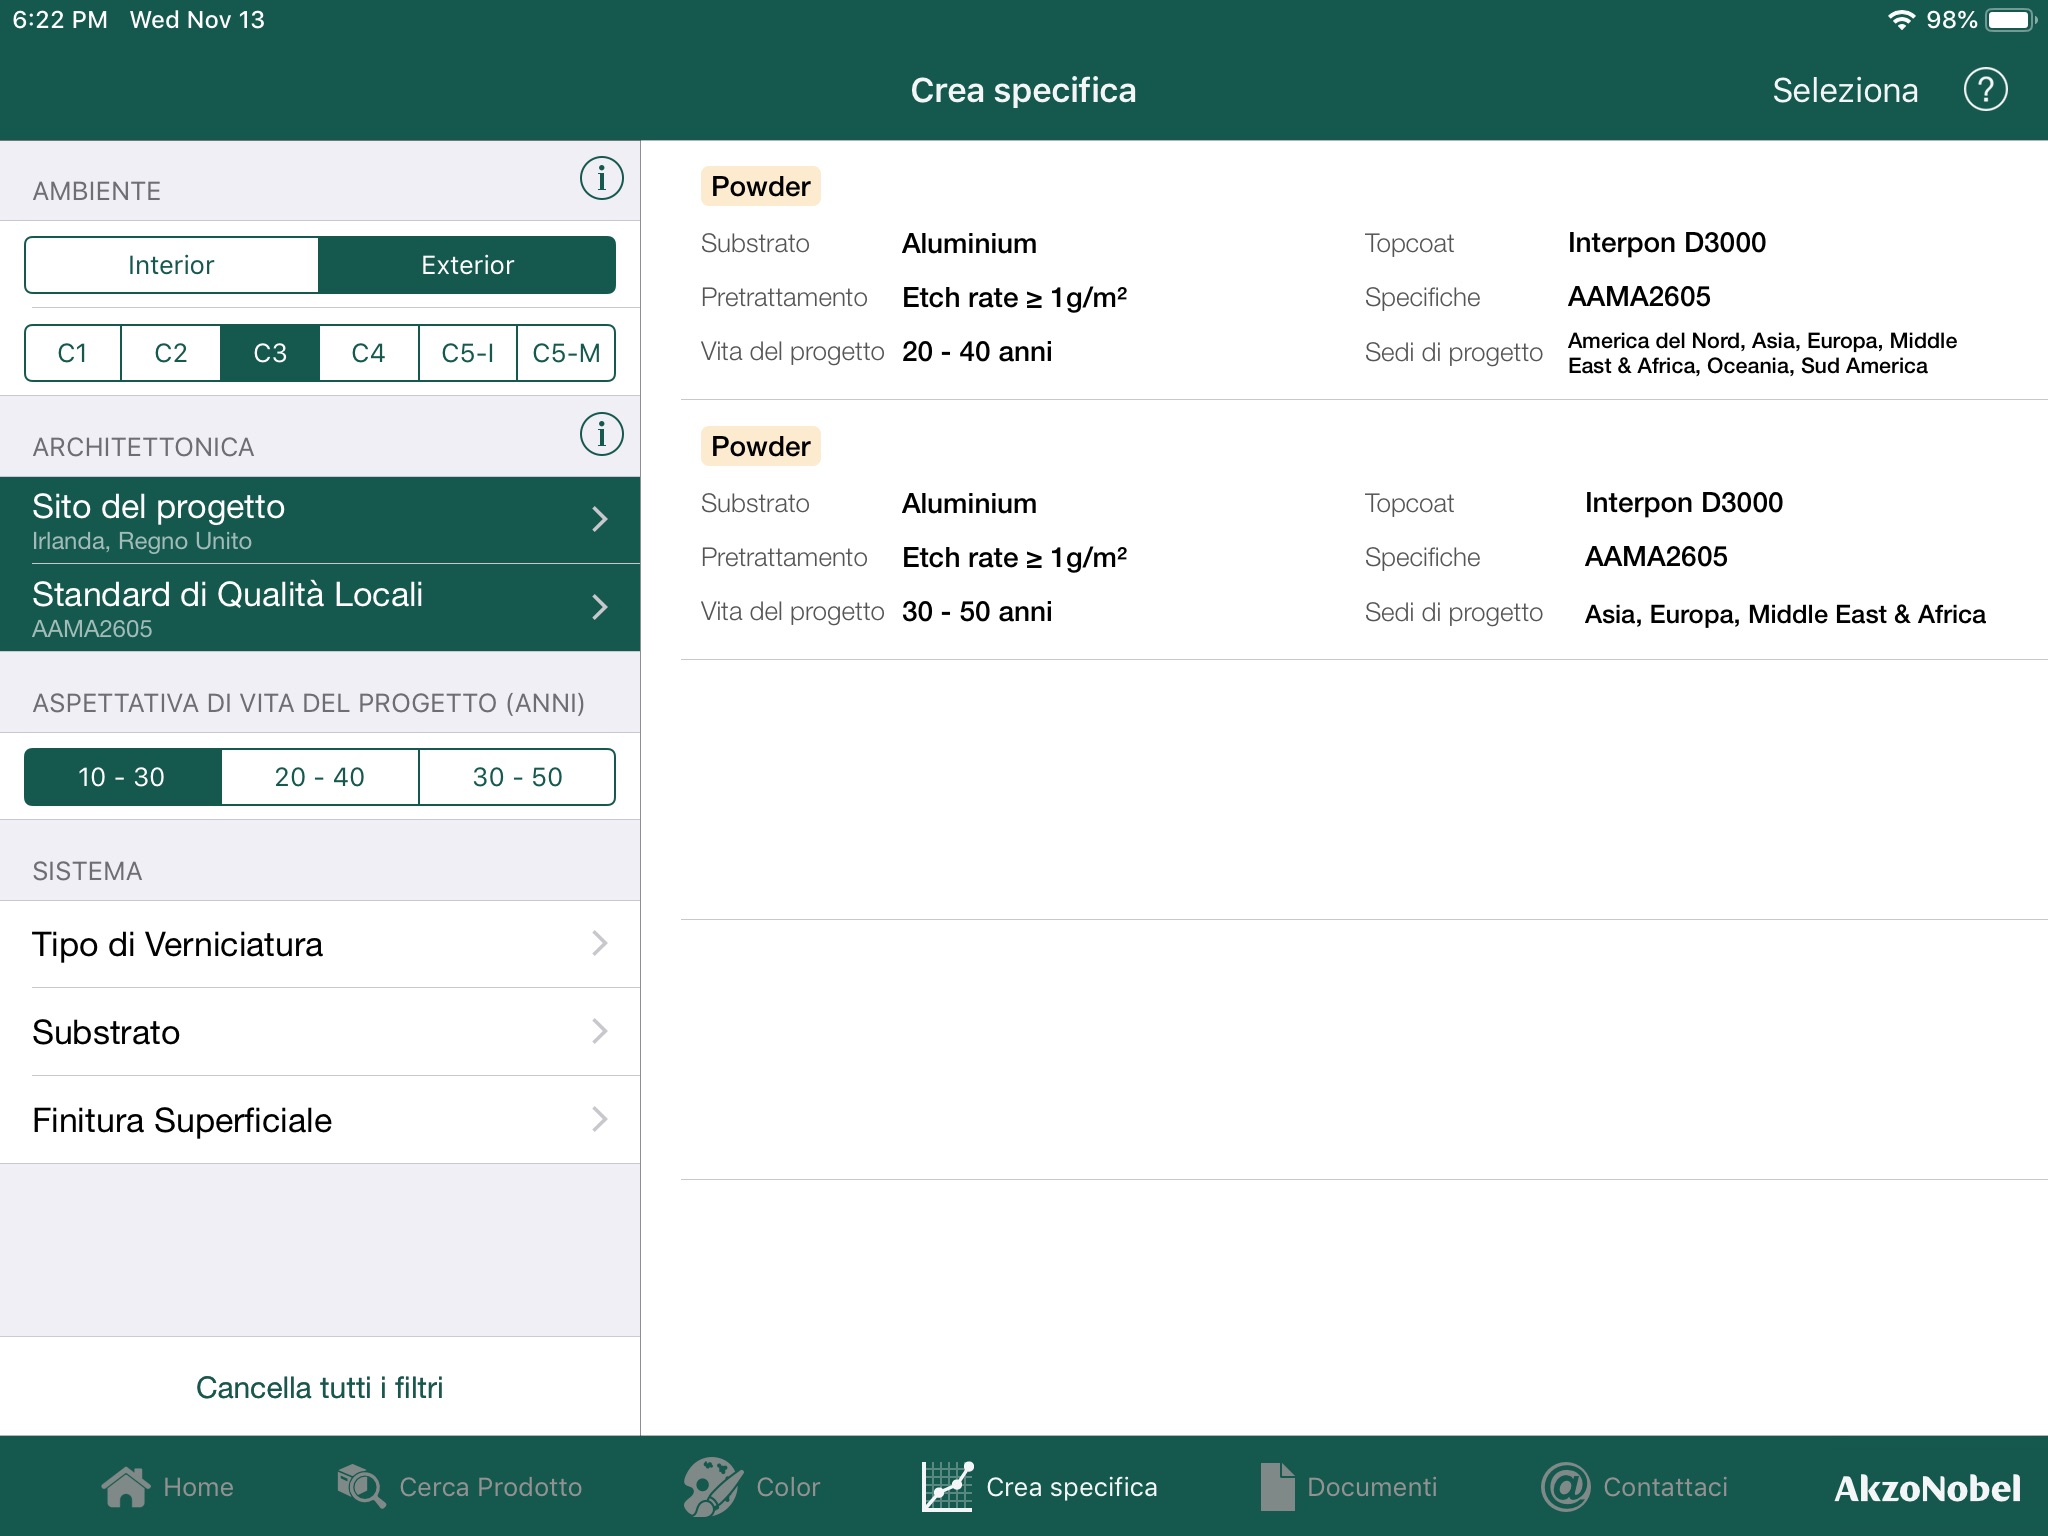Choose corrosivity class C1
This screenshot has height=1536, width=2048.
click(x=73, y=353)
